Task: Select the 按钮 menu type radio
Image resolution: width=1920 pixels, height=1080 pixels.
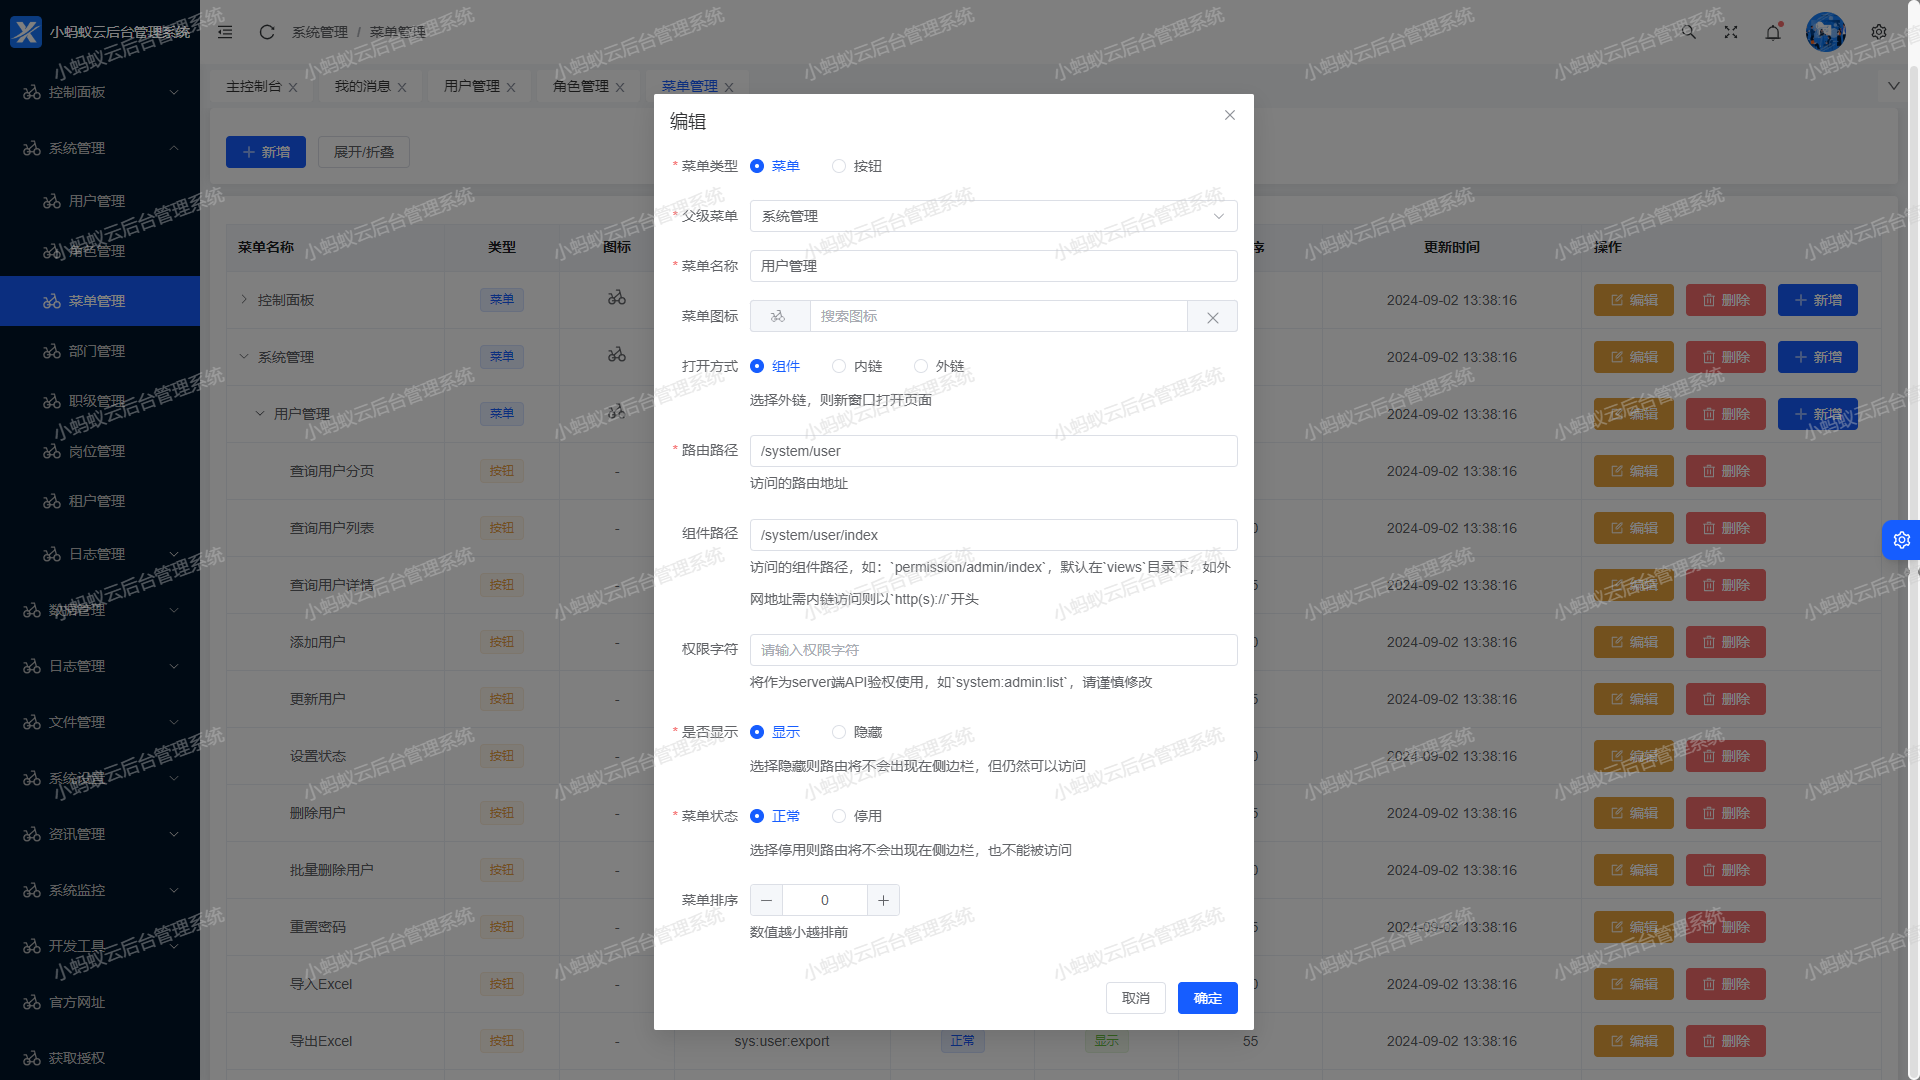Action: pos(839,166)
